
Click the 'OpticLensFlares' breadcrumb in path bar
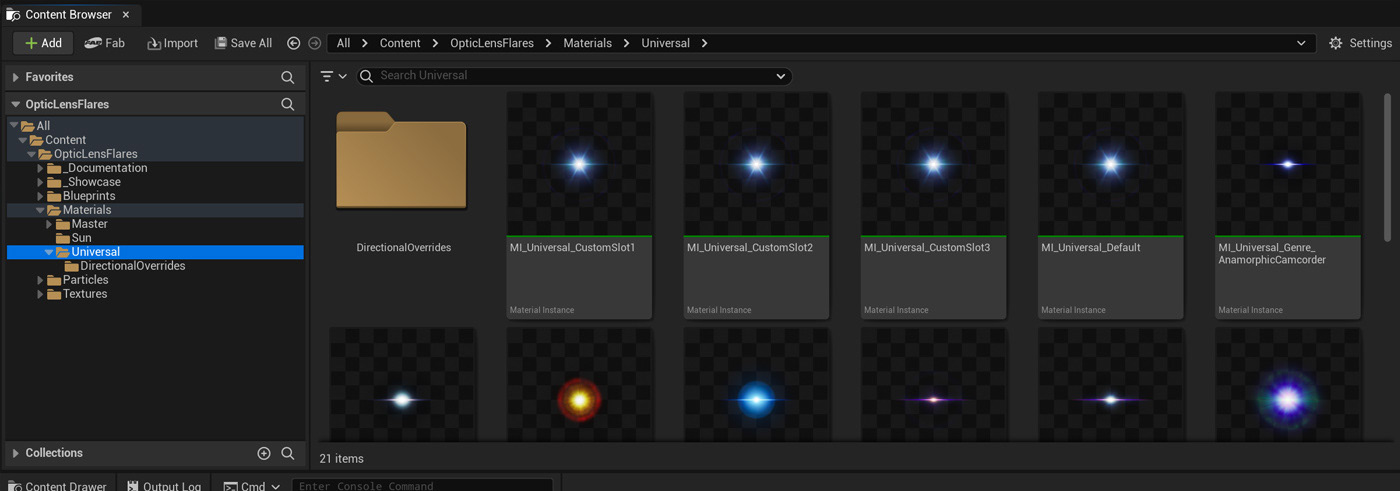492,43
